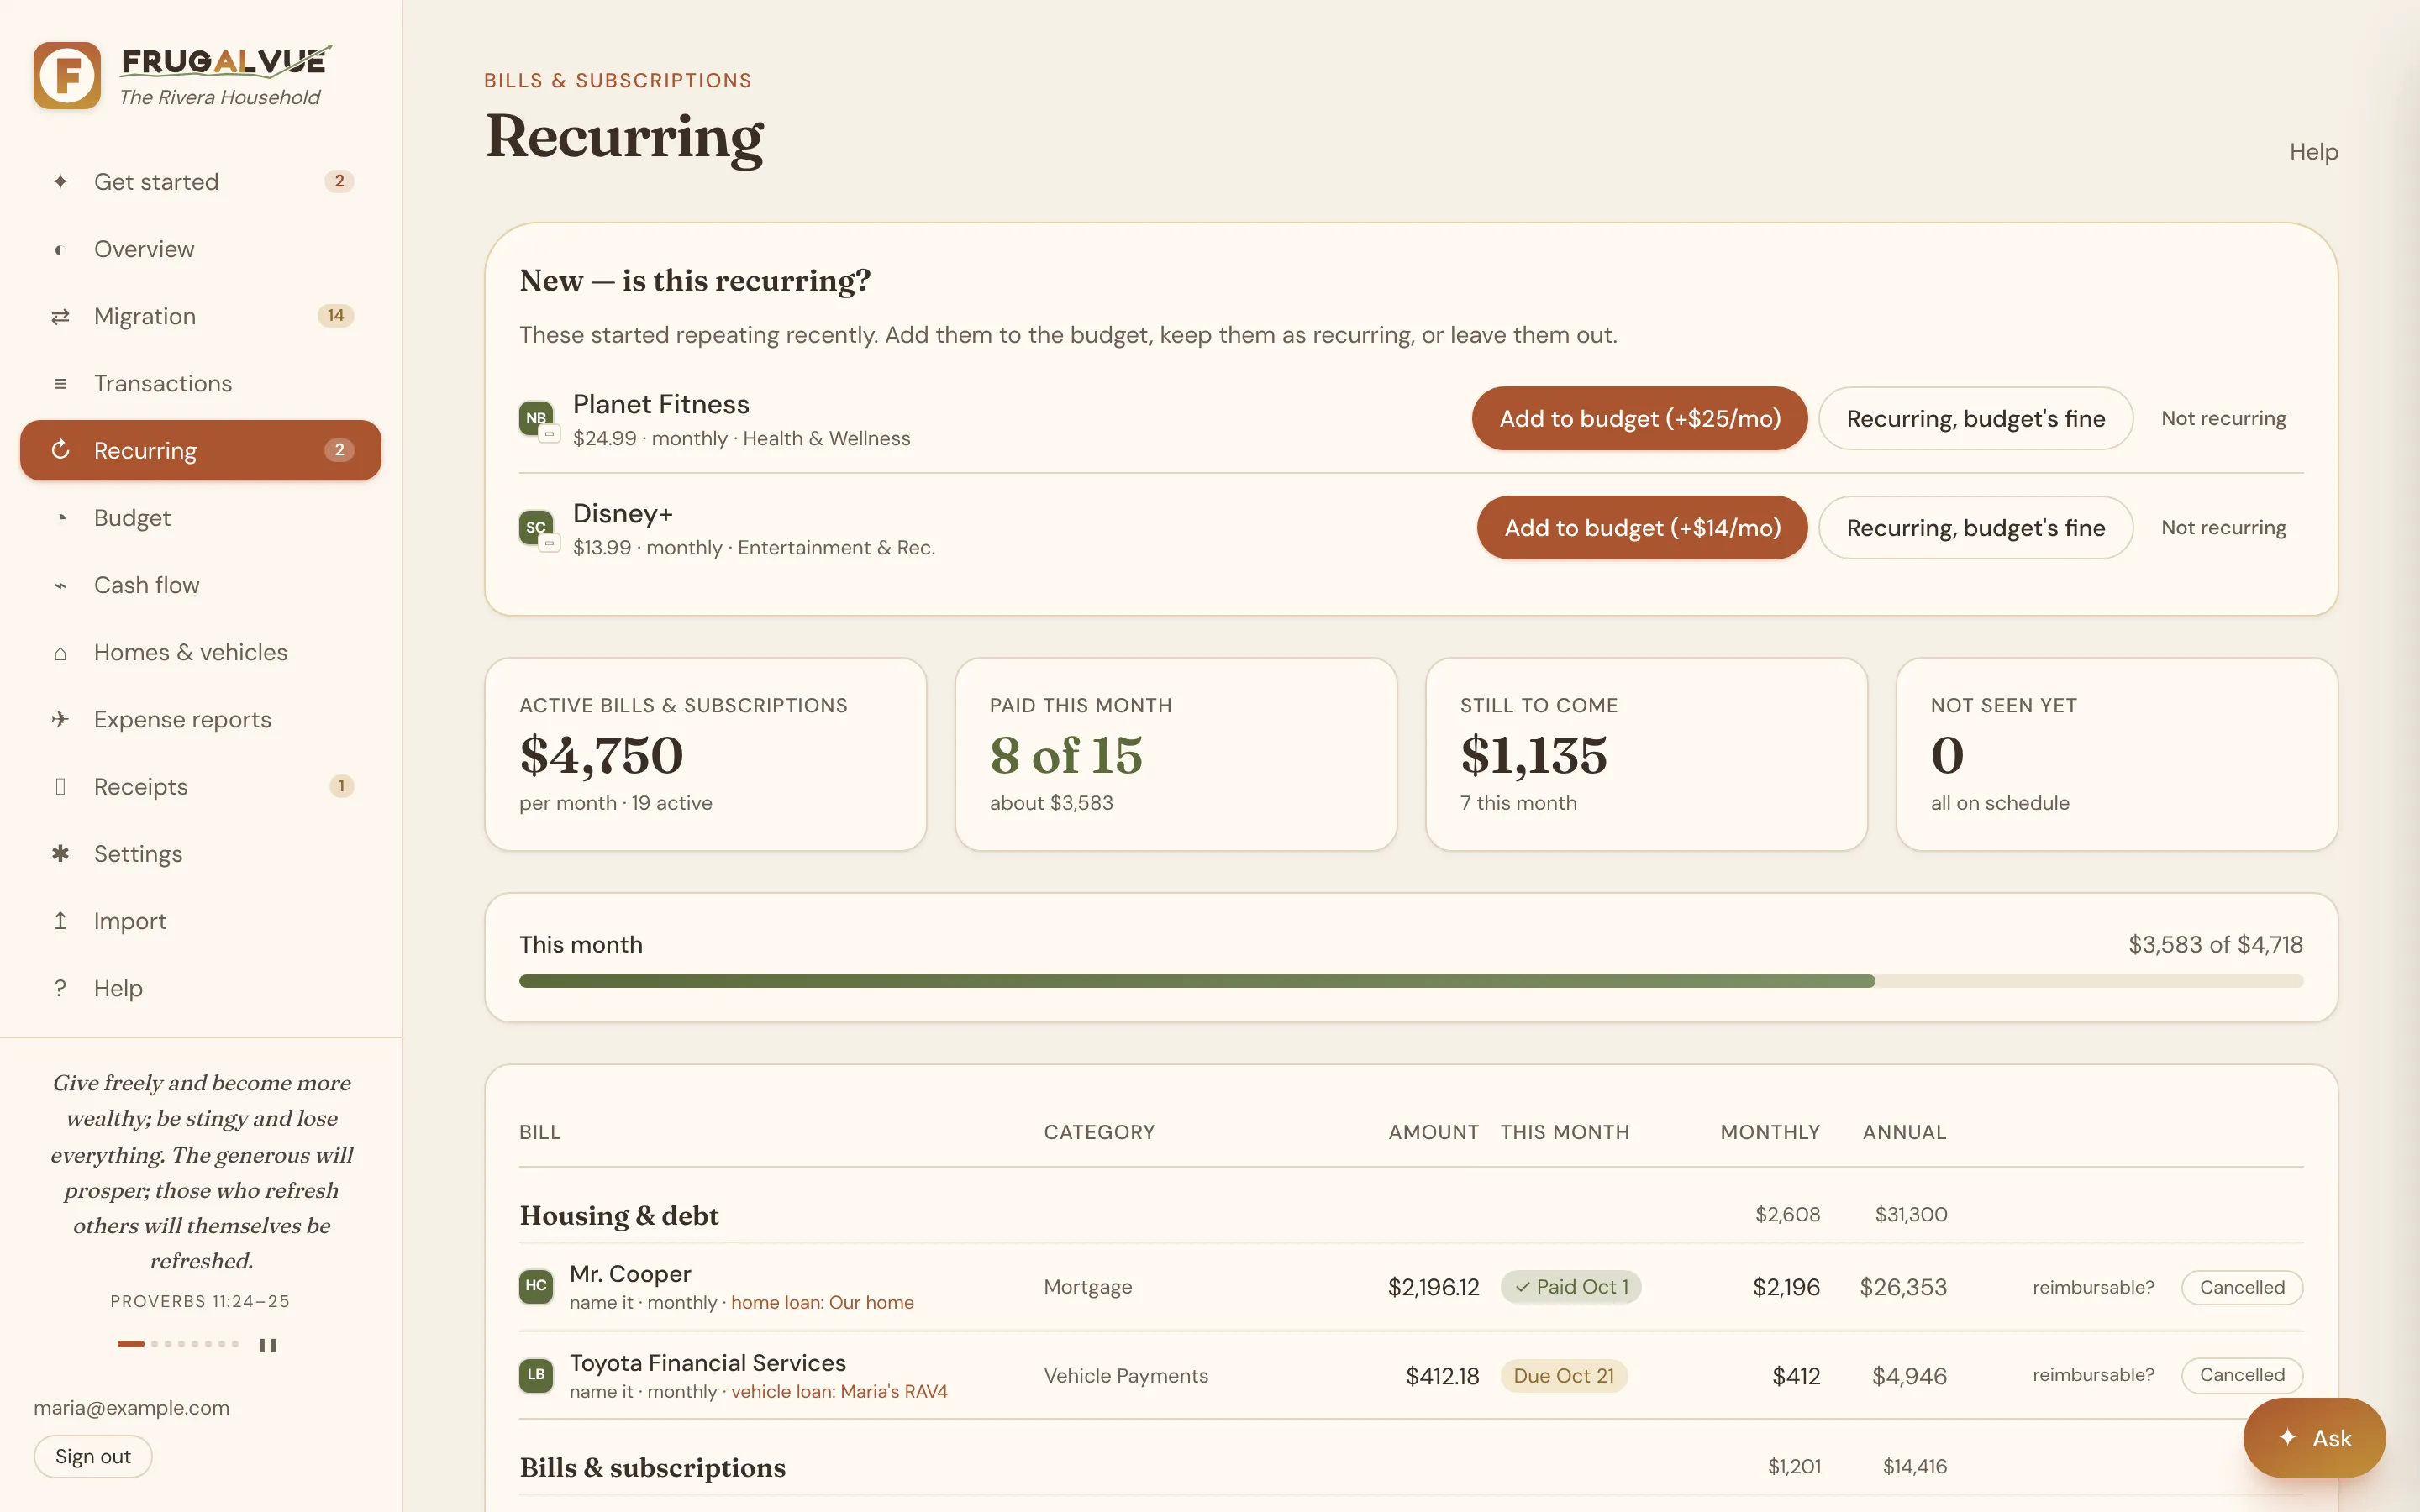This screenshot has width=2420, height=1512.
Task: Go to Cash flow in sidebar
Action: (200, 585)
